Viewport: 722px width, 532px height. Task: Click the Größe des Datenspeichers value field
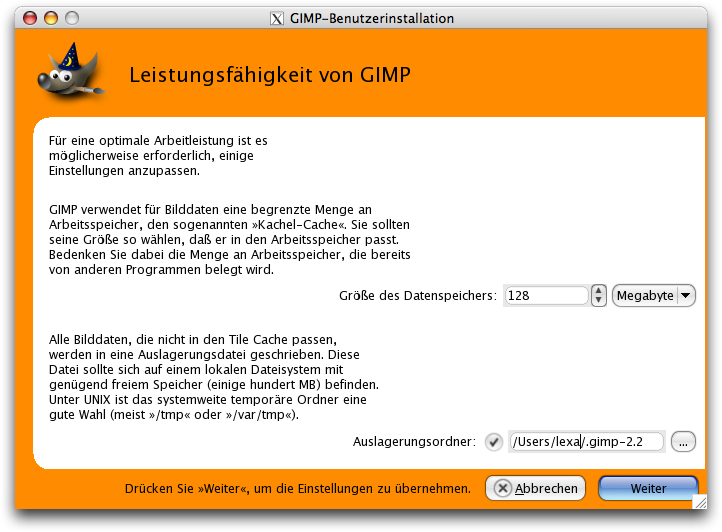point(547,295)
